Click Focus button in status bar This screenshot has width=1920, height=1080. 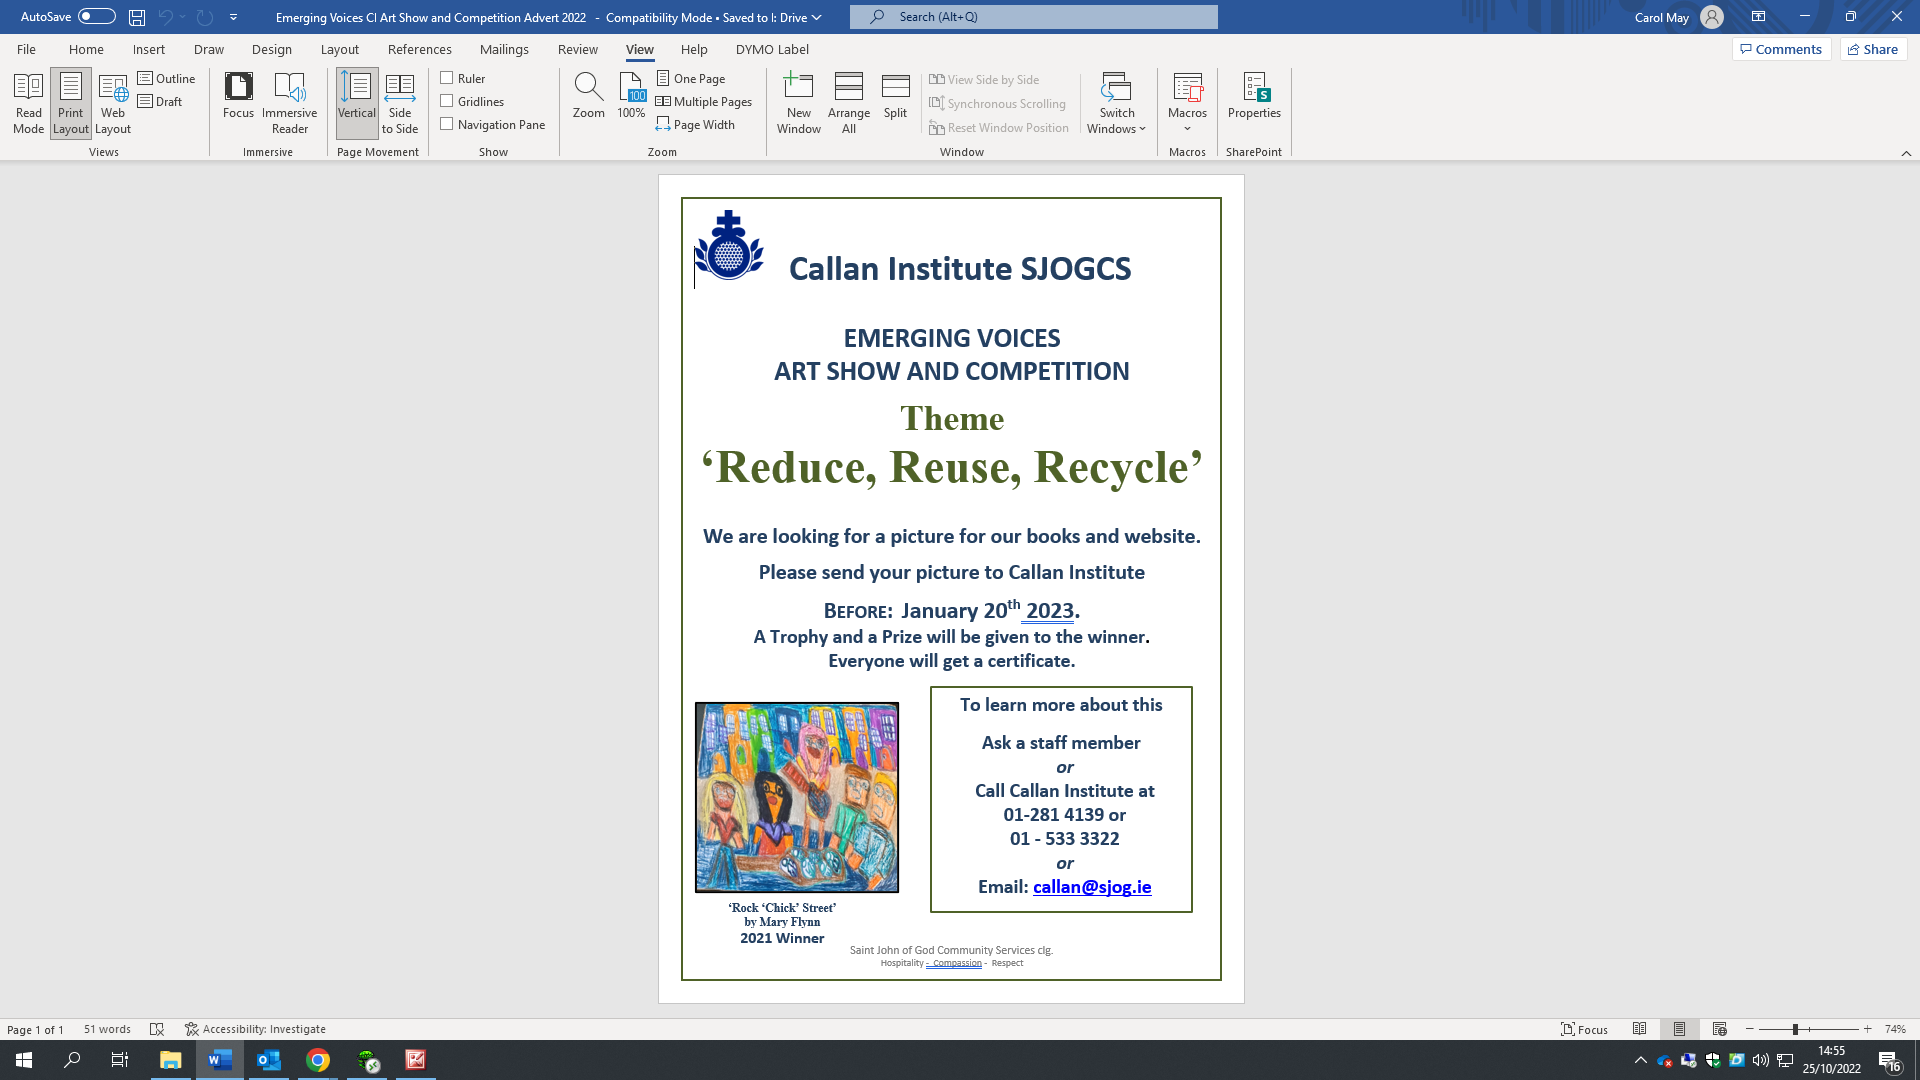pyautogui.click(x=1585, y=1029)
